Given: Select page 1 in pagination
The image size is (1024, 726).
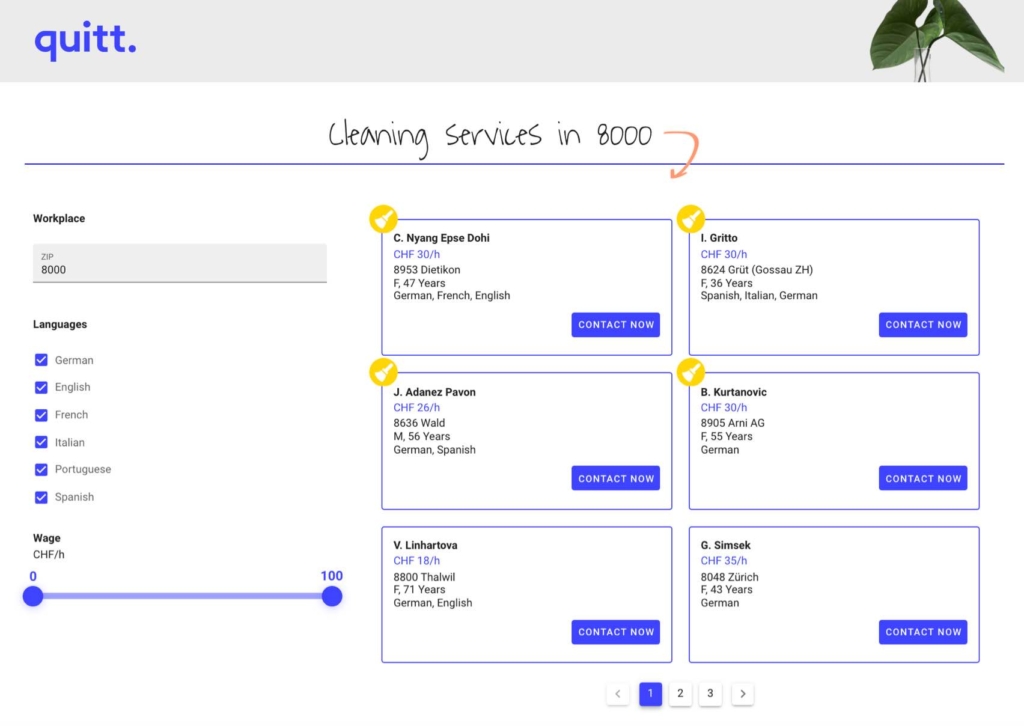Looking at the screenshot, I should coord(650,694).
